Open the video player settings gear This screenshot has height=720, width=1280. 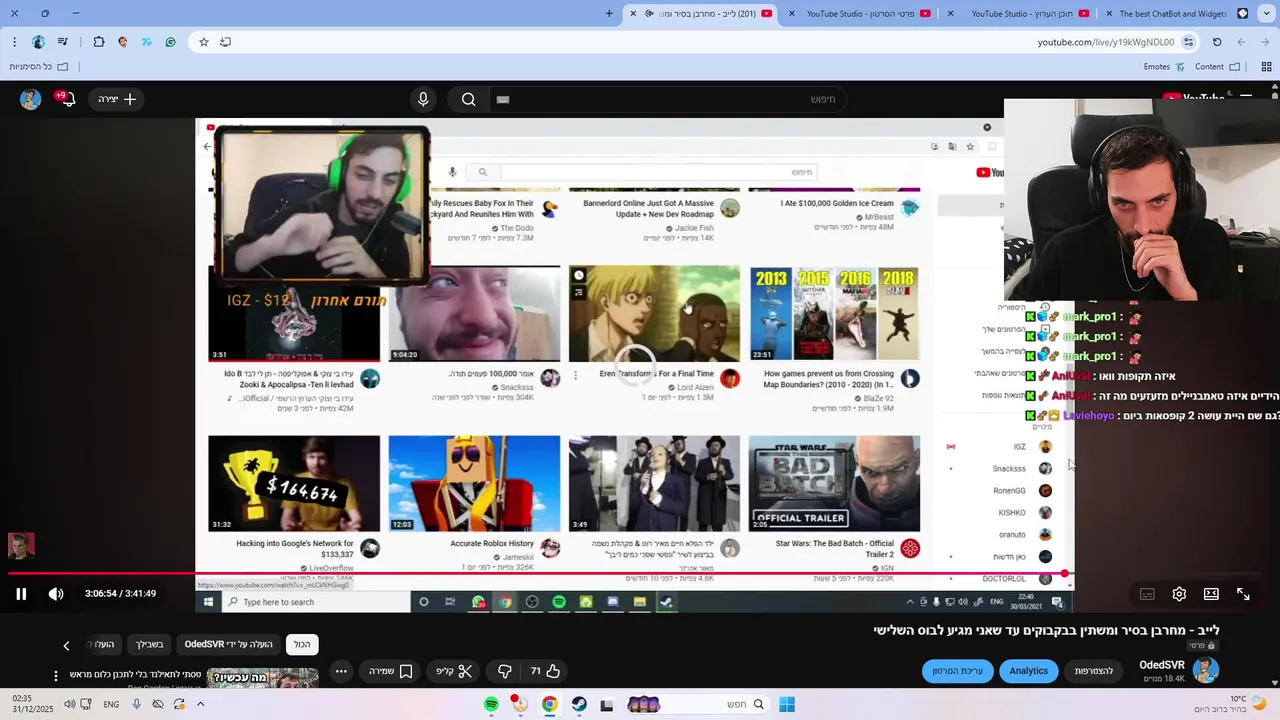pyautogui.click(x=1179, y=594)
